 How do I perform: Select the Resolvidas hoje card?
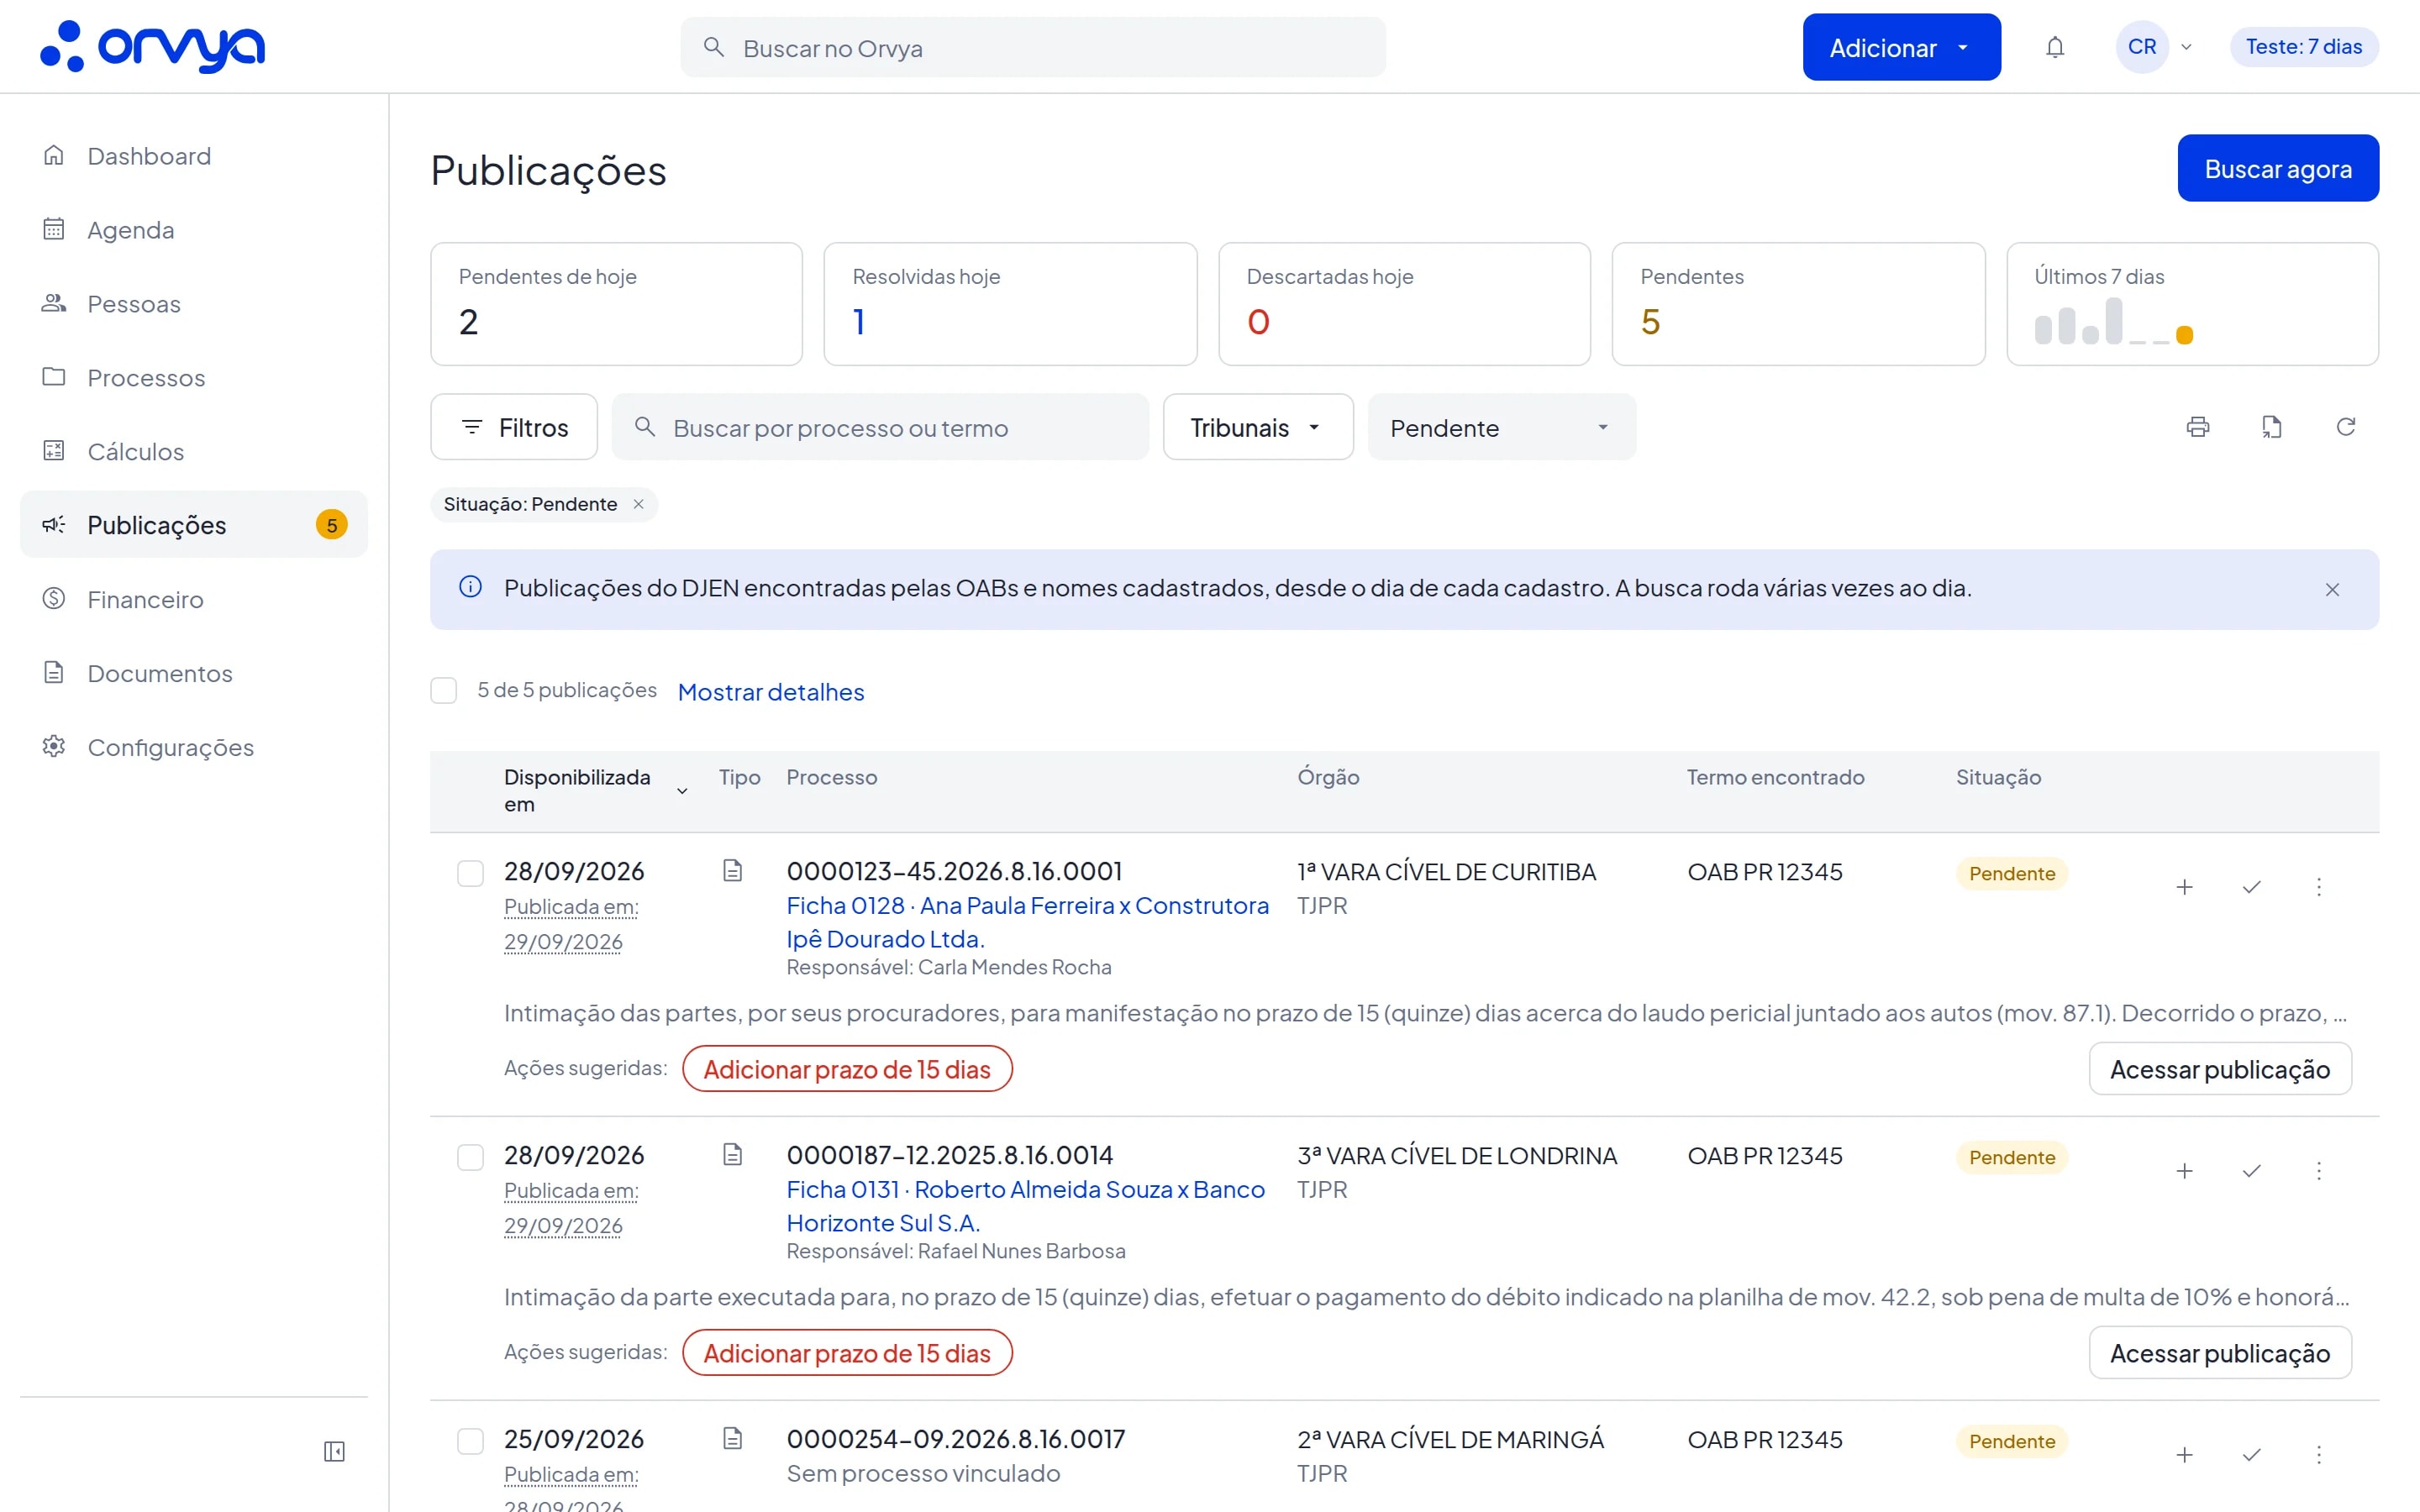(x=1010, y=304)
